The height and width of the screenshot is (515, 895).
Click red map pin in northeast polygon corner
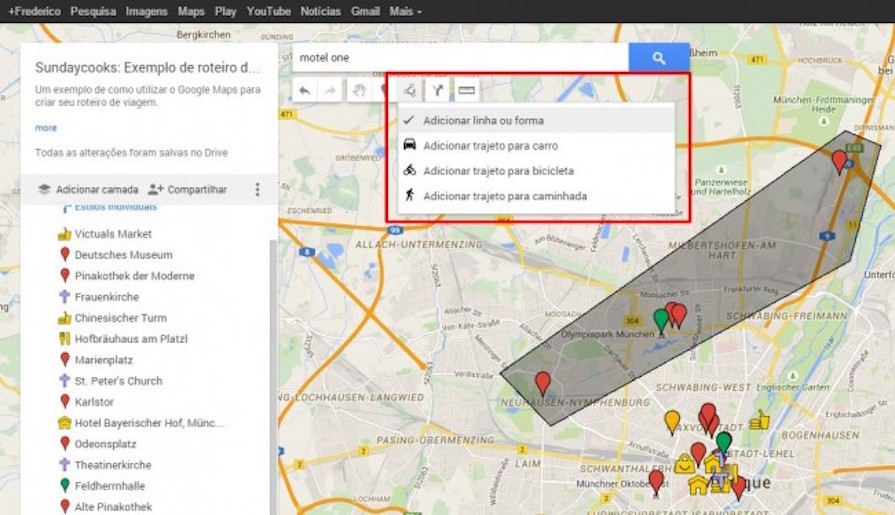(x=839, y=162)
